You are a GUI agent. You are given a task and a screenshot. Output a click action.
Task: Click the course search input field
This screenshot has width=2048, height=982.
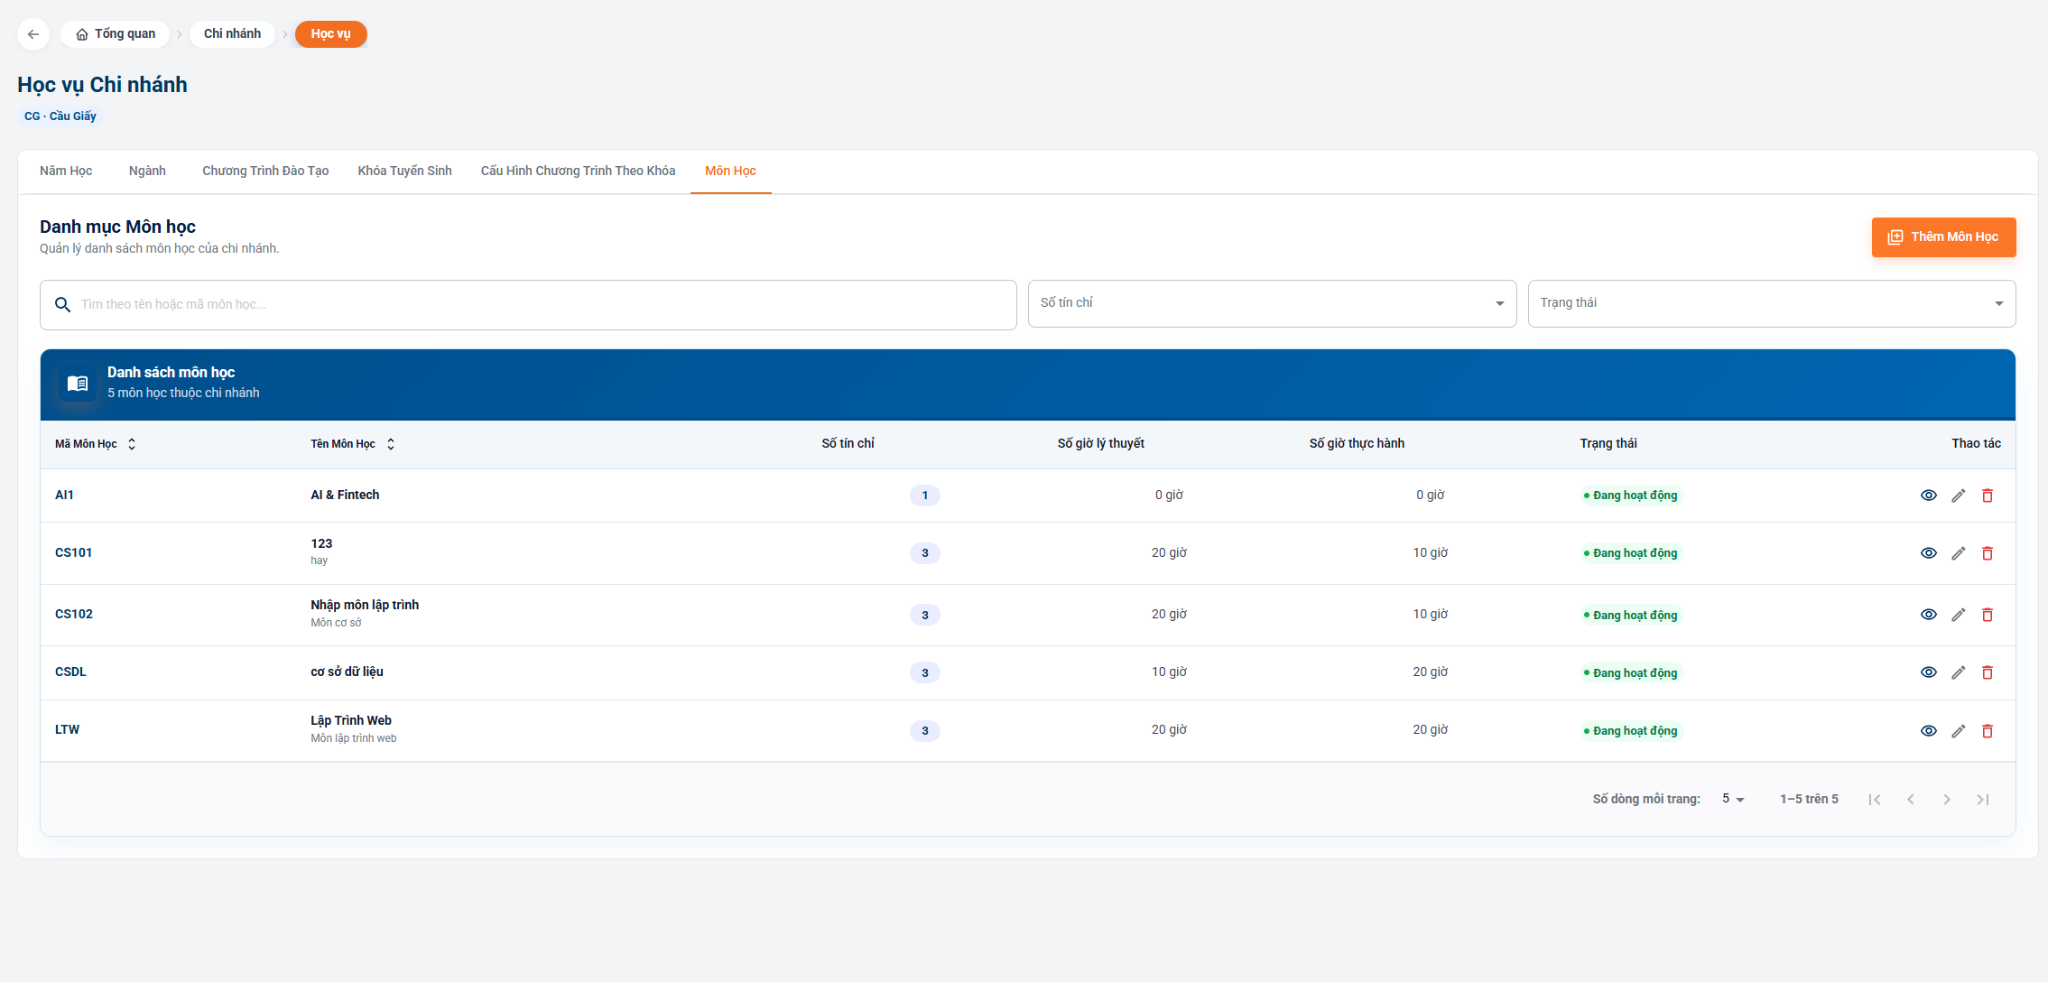528,305
